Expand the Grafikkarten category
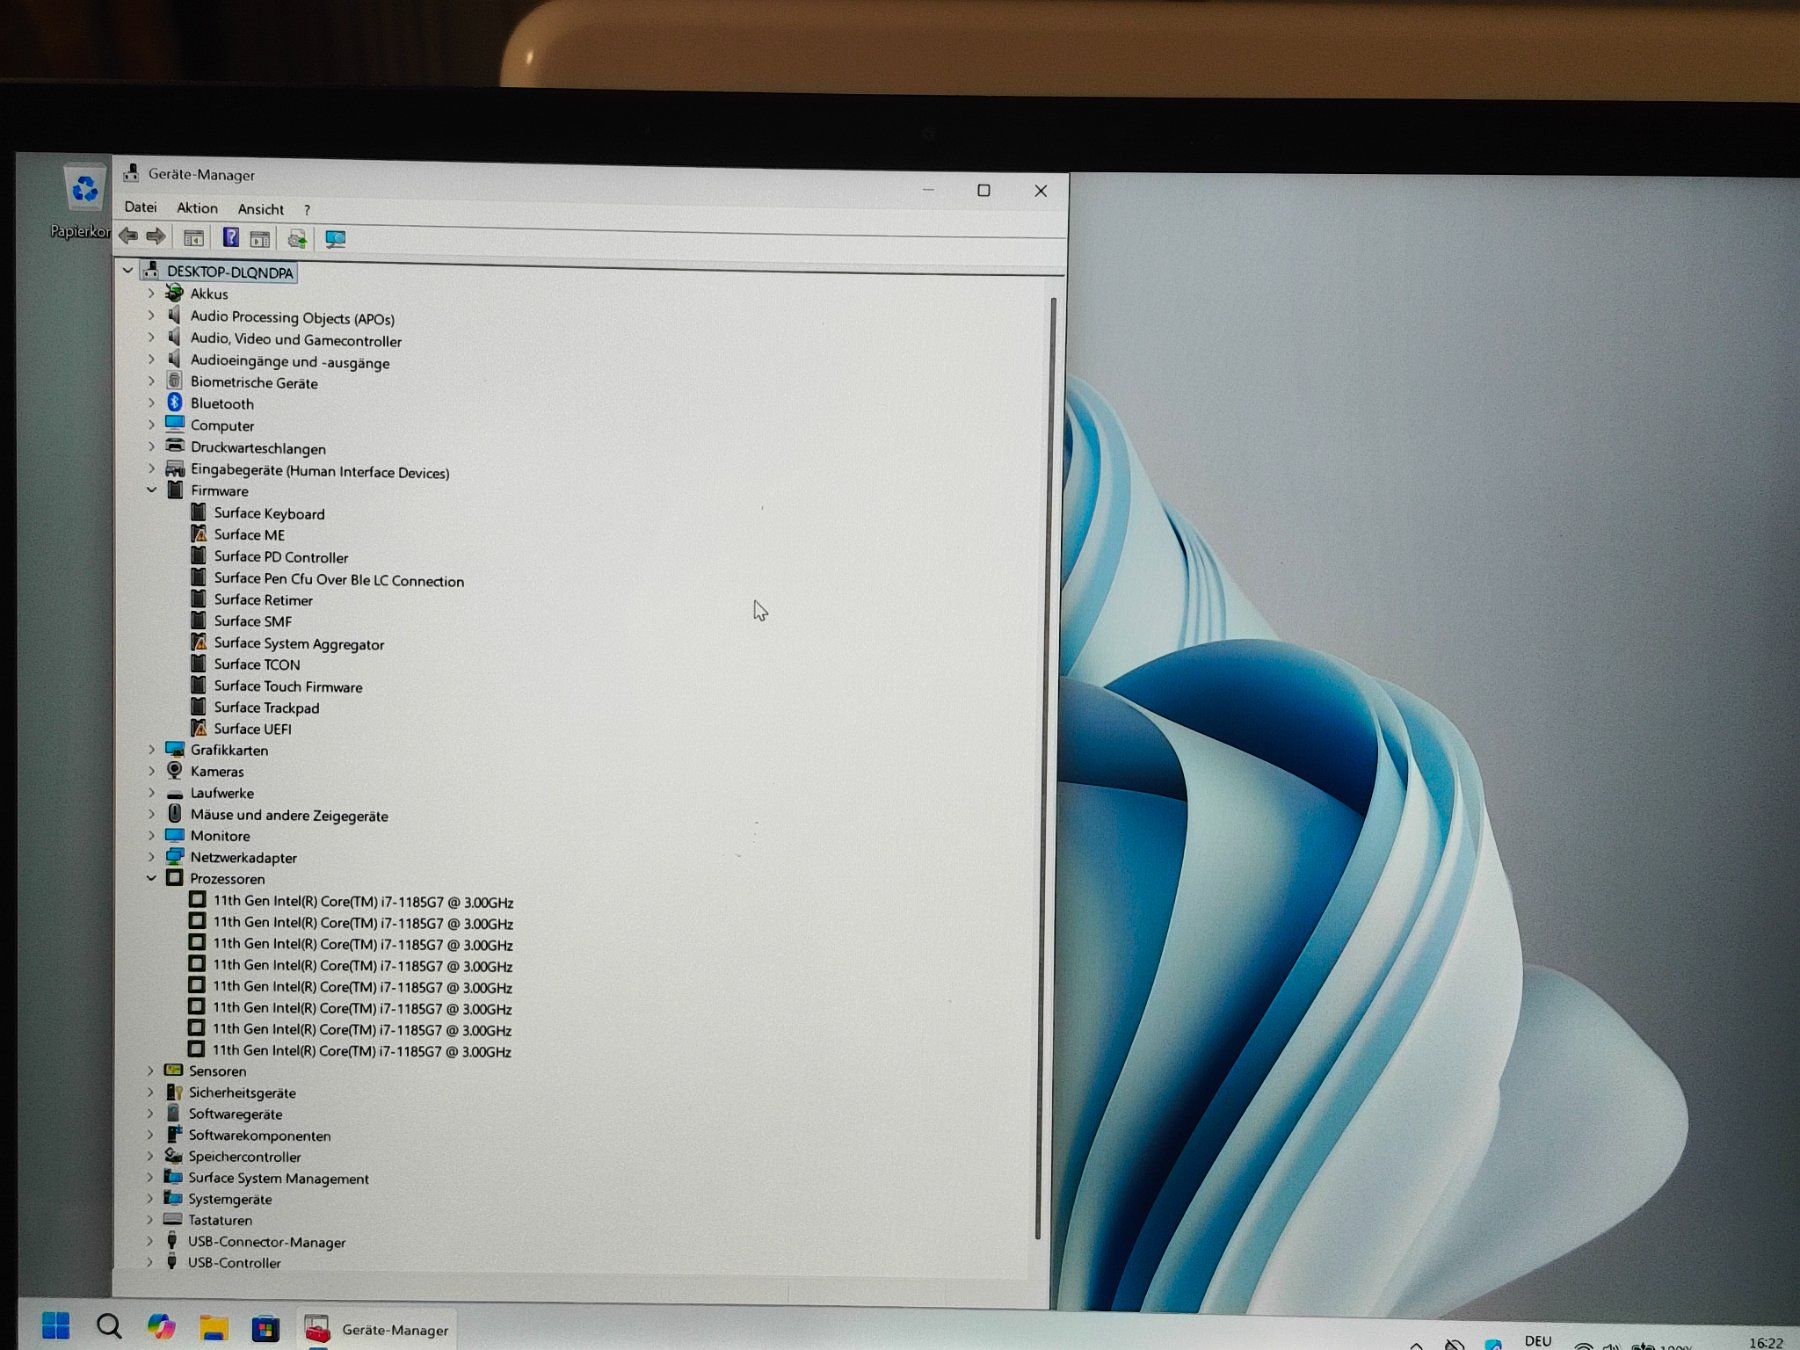This screenshot has height=1350, width=1800. click(x=152, y=749)
